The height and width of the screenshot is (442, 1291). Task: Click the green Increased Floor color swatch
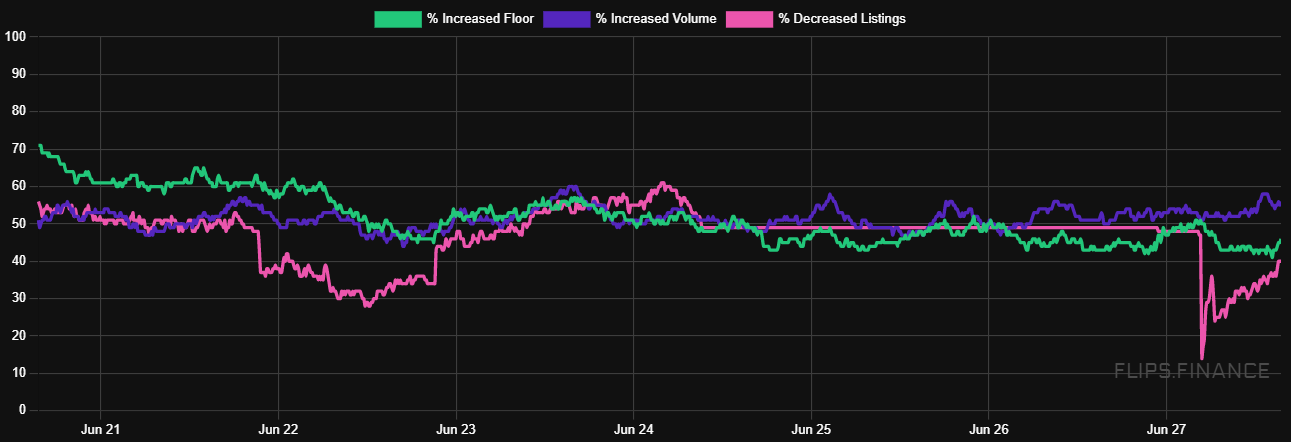tap(397, 19)
